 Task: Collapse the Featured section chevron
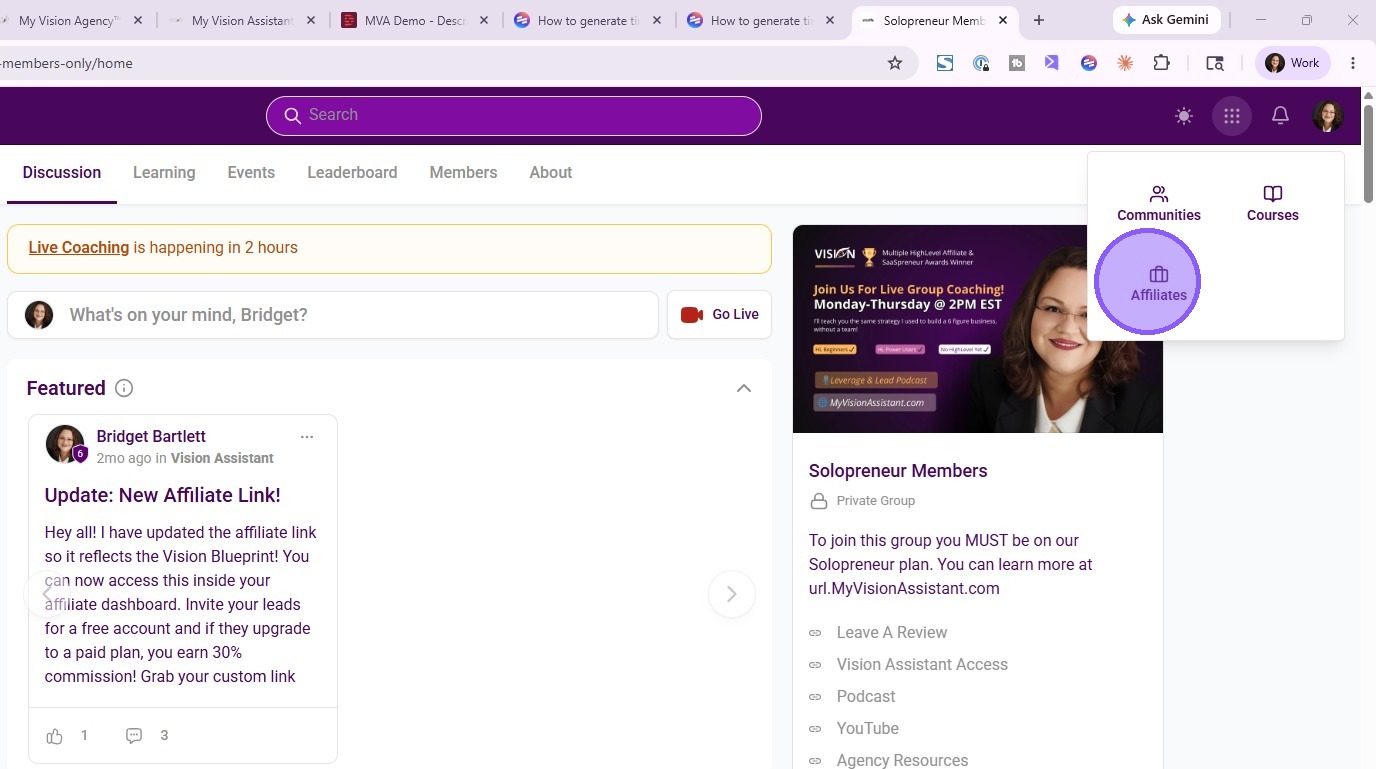click(x=743, y=388)
